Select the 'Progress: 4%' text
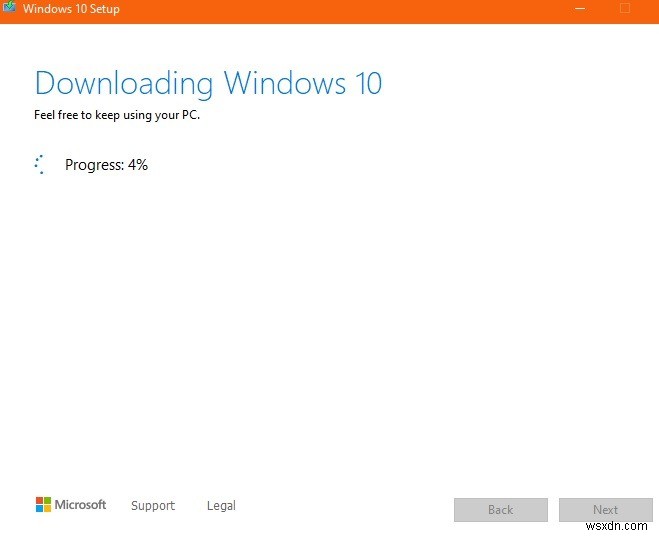The width and height of the screenshot is (659, 536). click(106, 165)
